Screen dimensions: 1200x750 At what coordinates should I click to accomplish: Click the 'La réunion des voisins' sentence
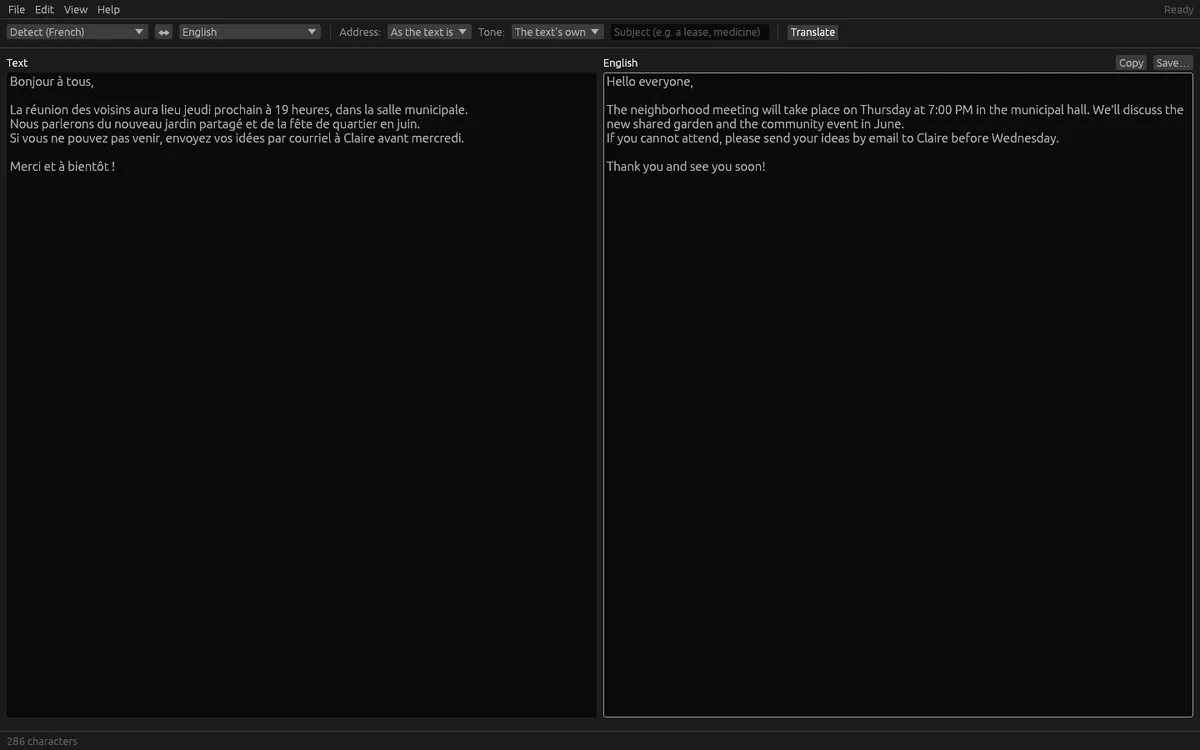tap(239, 110)
